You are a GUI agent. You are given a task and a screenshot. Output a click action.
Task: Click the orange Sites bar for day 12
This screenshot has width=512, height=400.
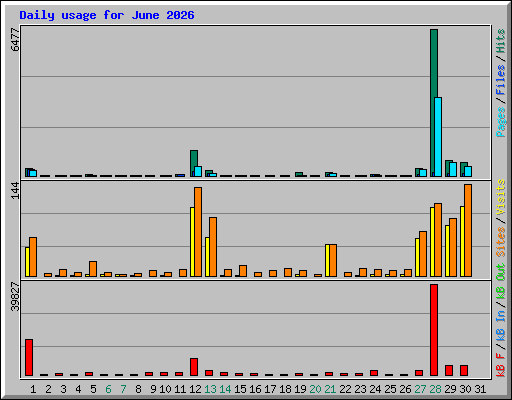198,232
